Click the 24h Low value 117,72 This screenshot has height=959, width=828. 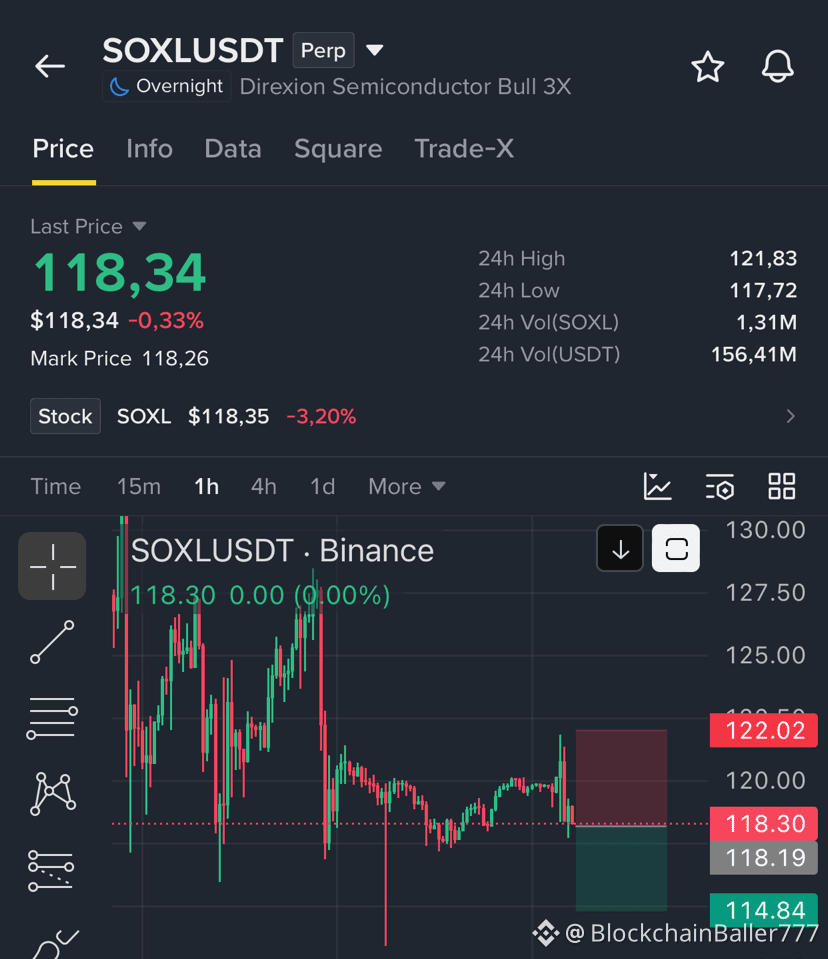tap(763, 291)
